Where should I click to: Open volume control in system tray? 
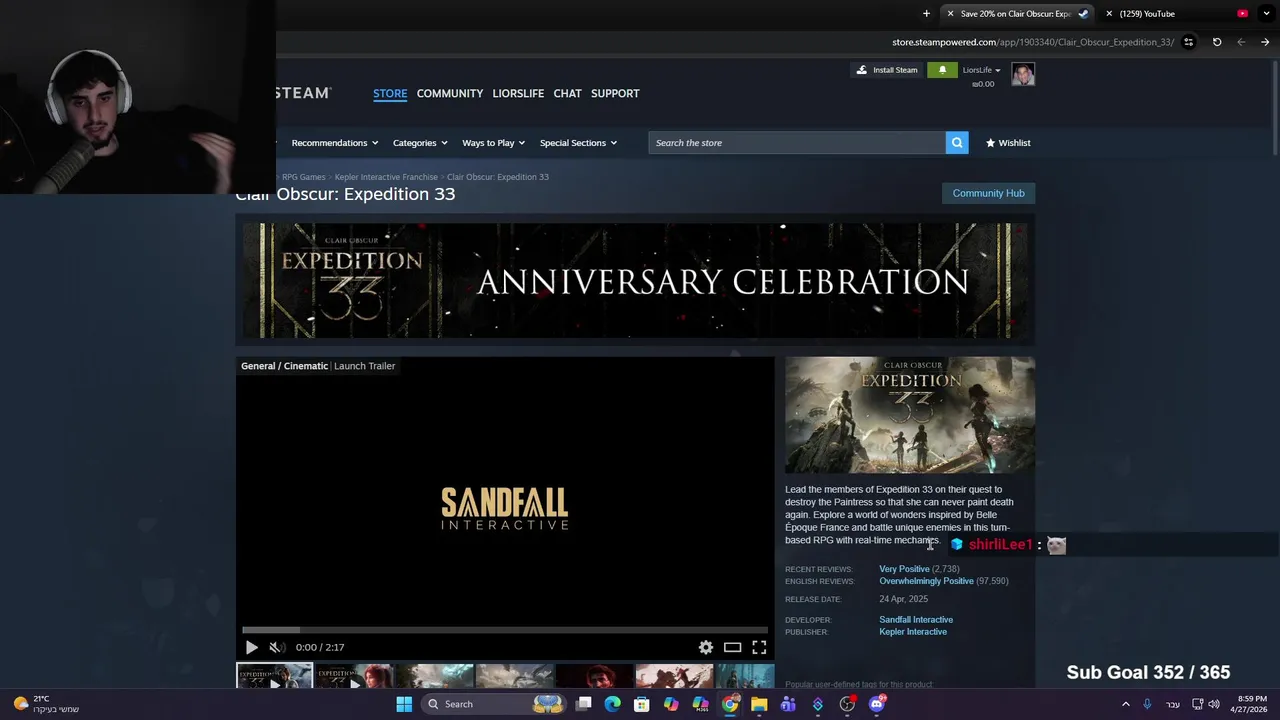click(1213, 704)
